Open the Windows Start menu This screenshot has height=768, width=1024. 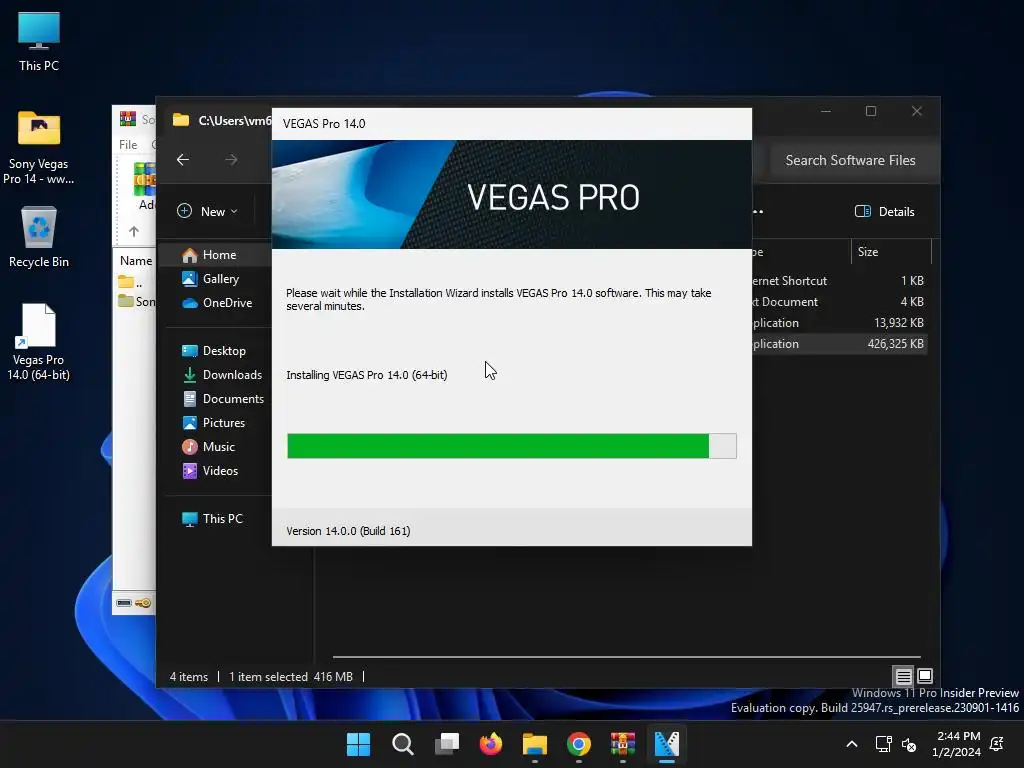(358, 744)
